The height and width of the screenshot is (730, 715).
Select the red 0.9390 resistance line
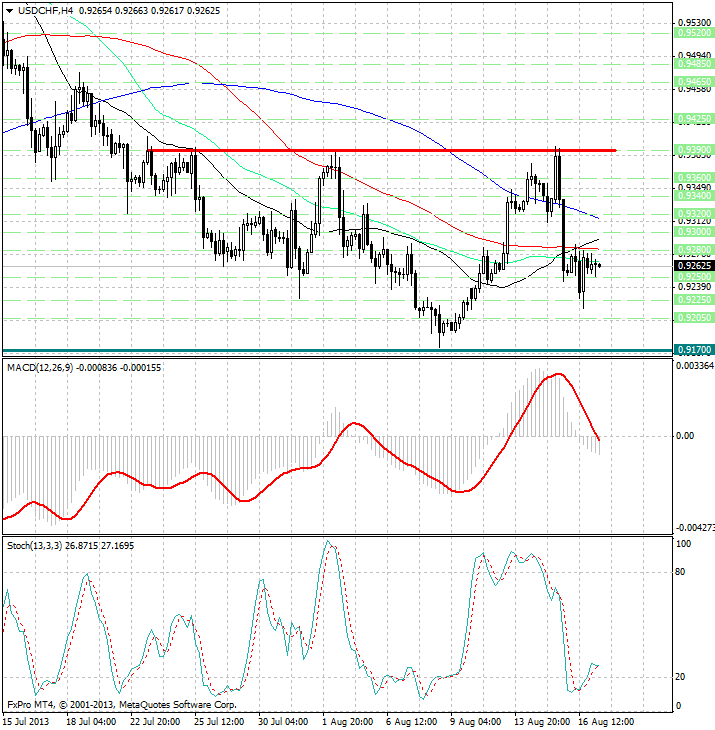pyautogui.click(x=382, y=150)
